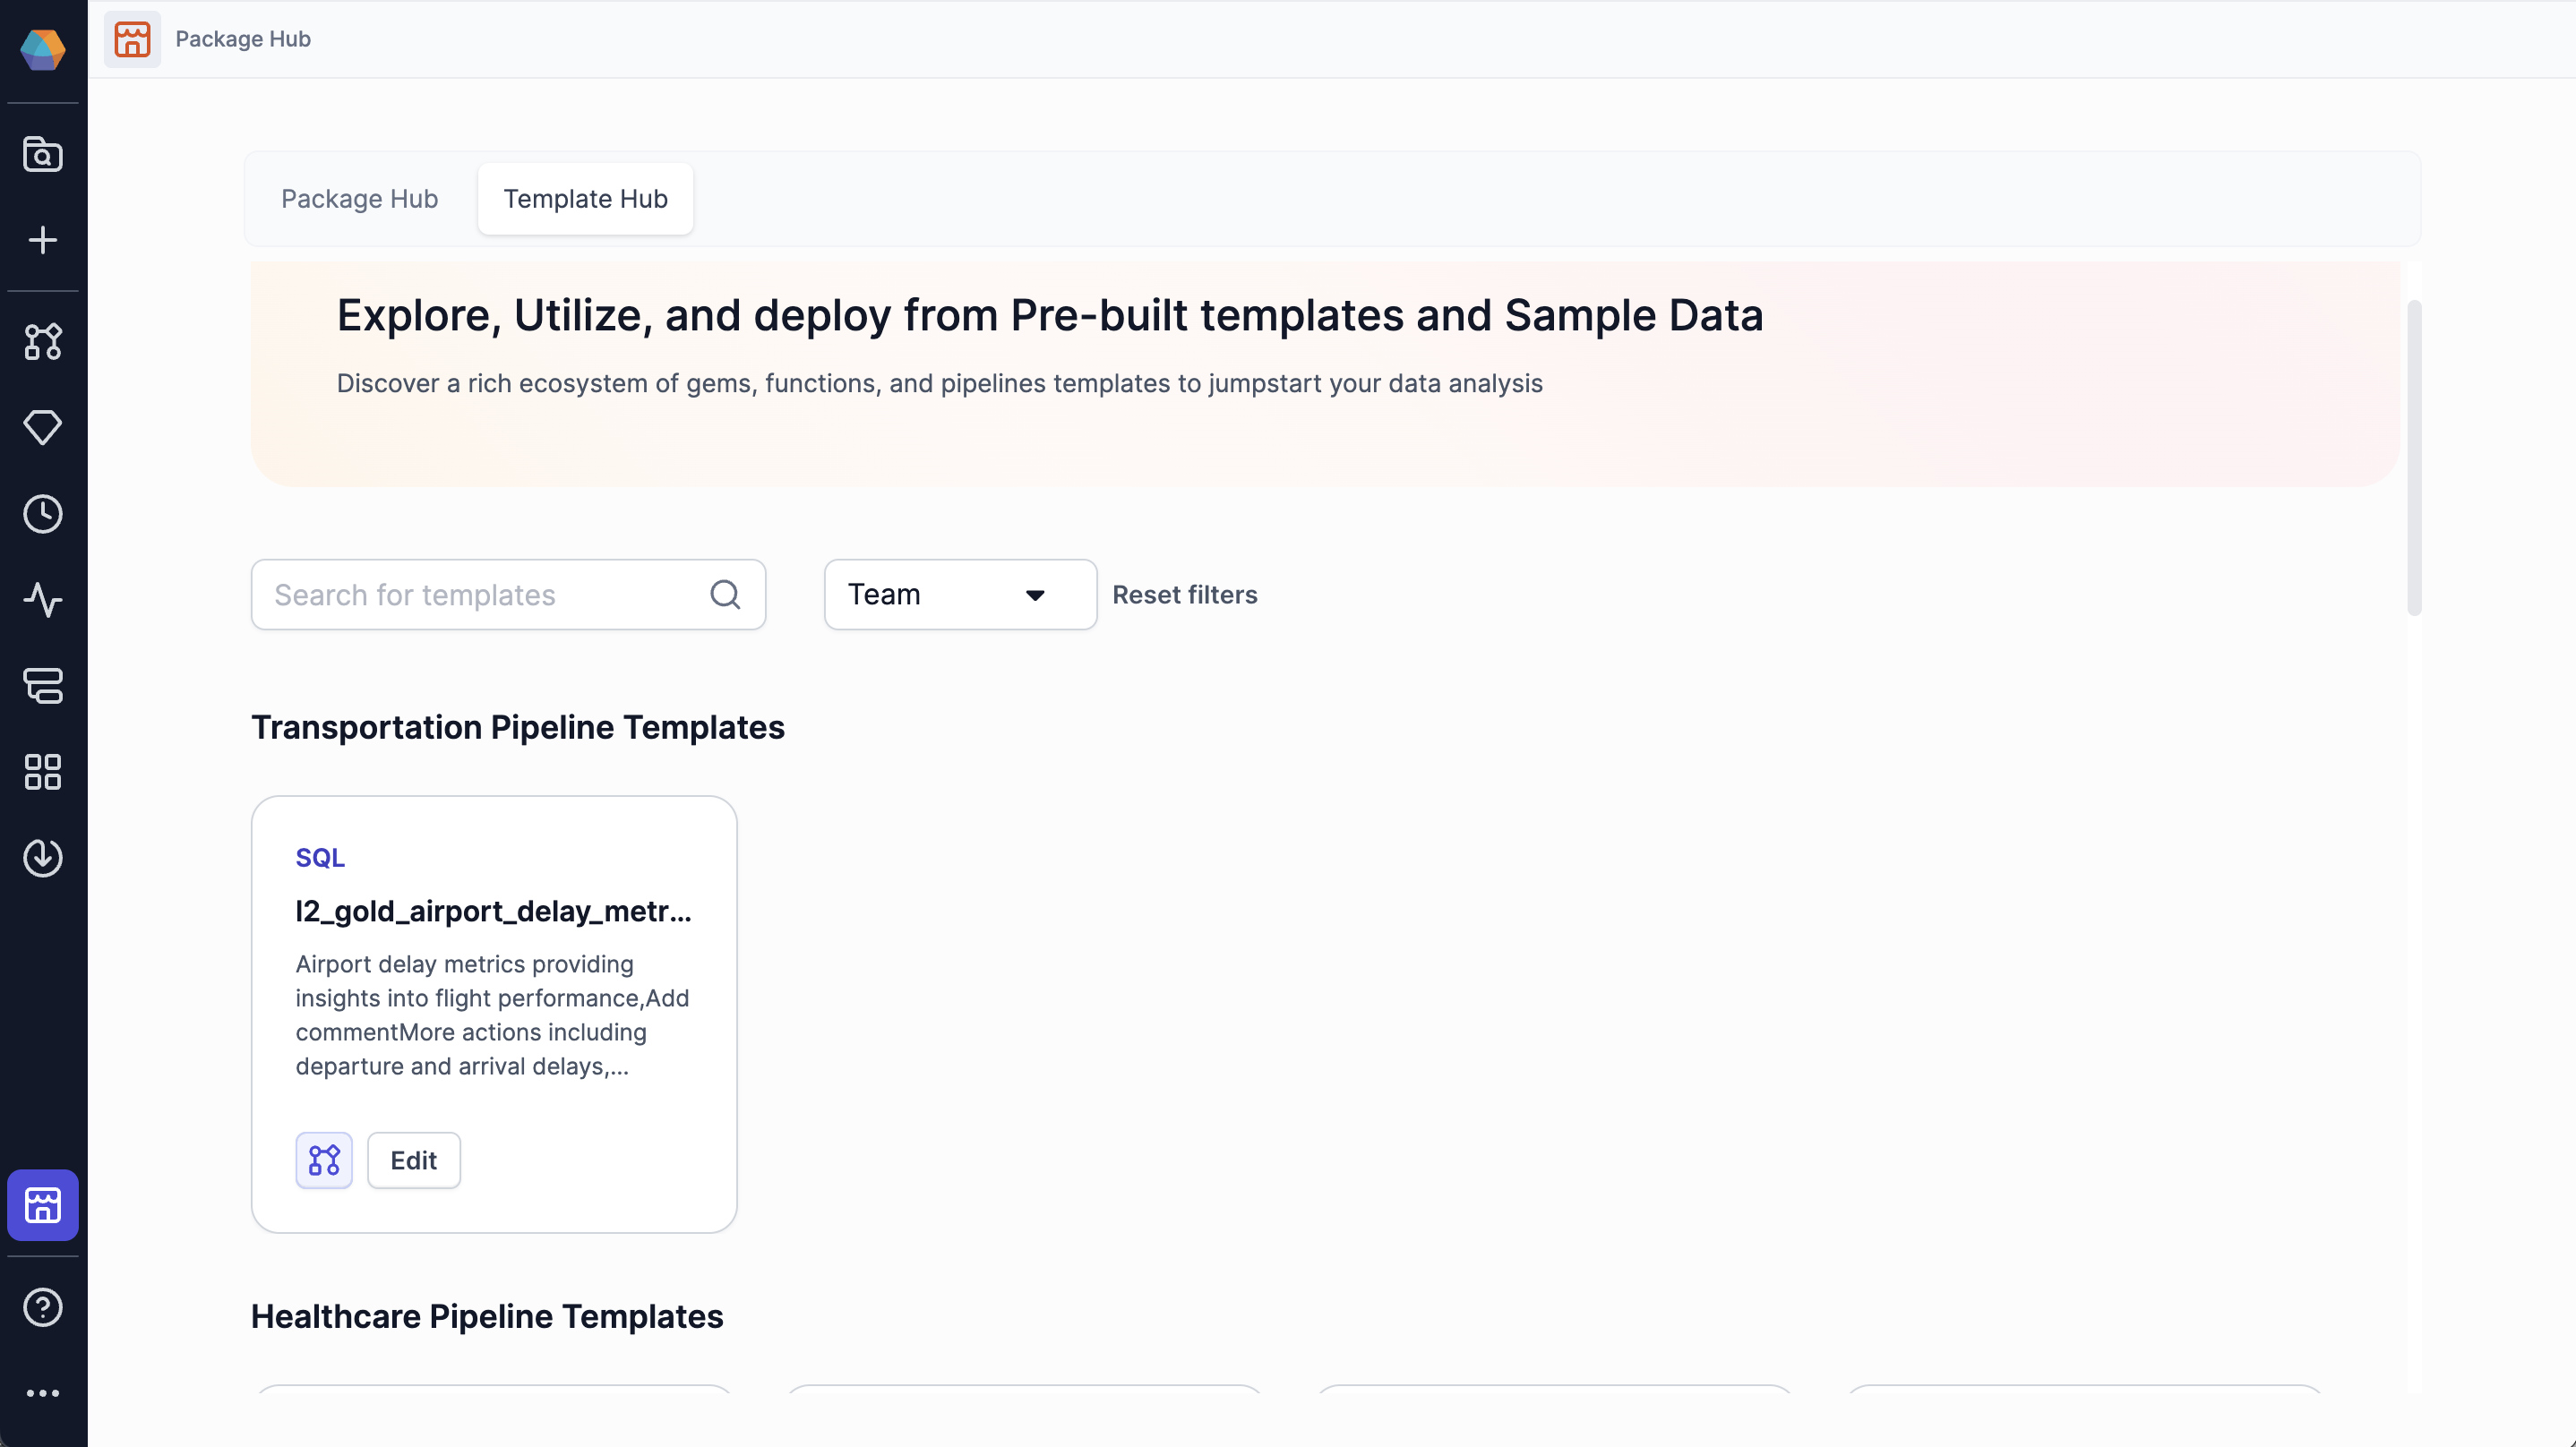Image resolution: width=2576 pixels, height=1447 pixels.
Task: Click the Healthcare Pipeline Templates heading
Action: pos(487,1316)
